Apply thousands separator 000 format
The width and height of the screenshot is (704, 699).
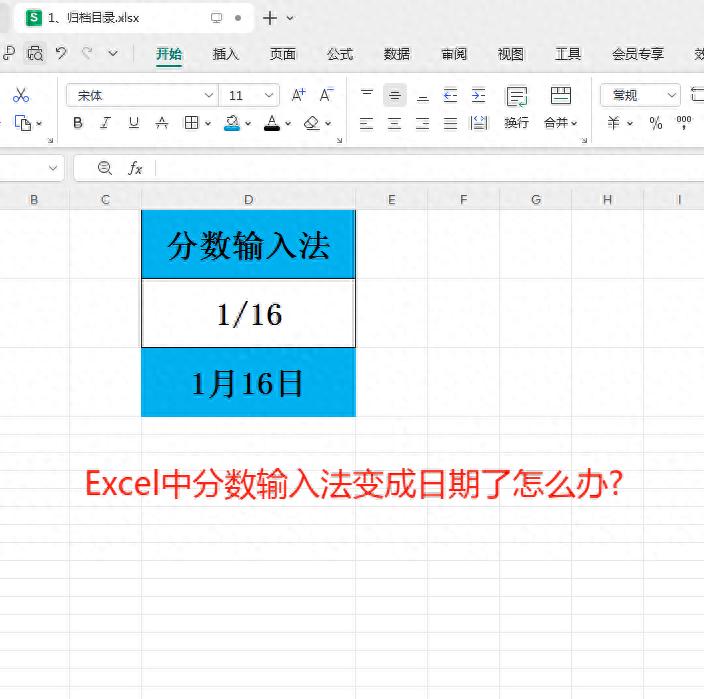pos(684,122)
